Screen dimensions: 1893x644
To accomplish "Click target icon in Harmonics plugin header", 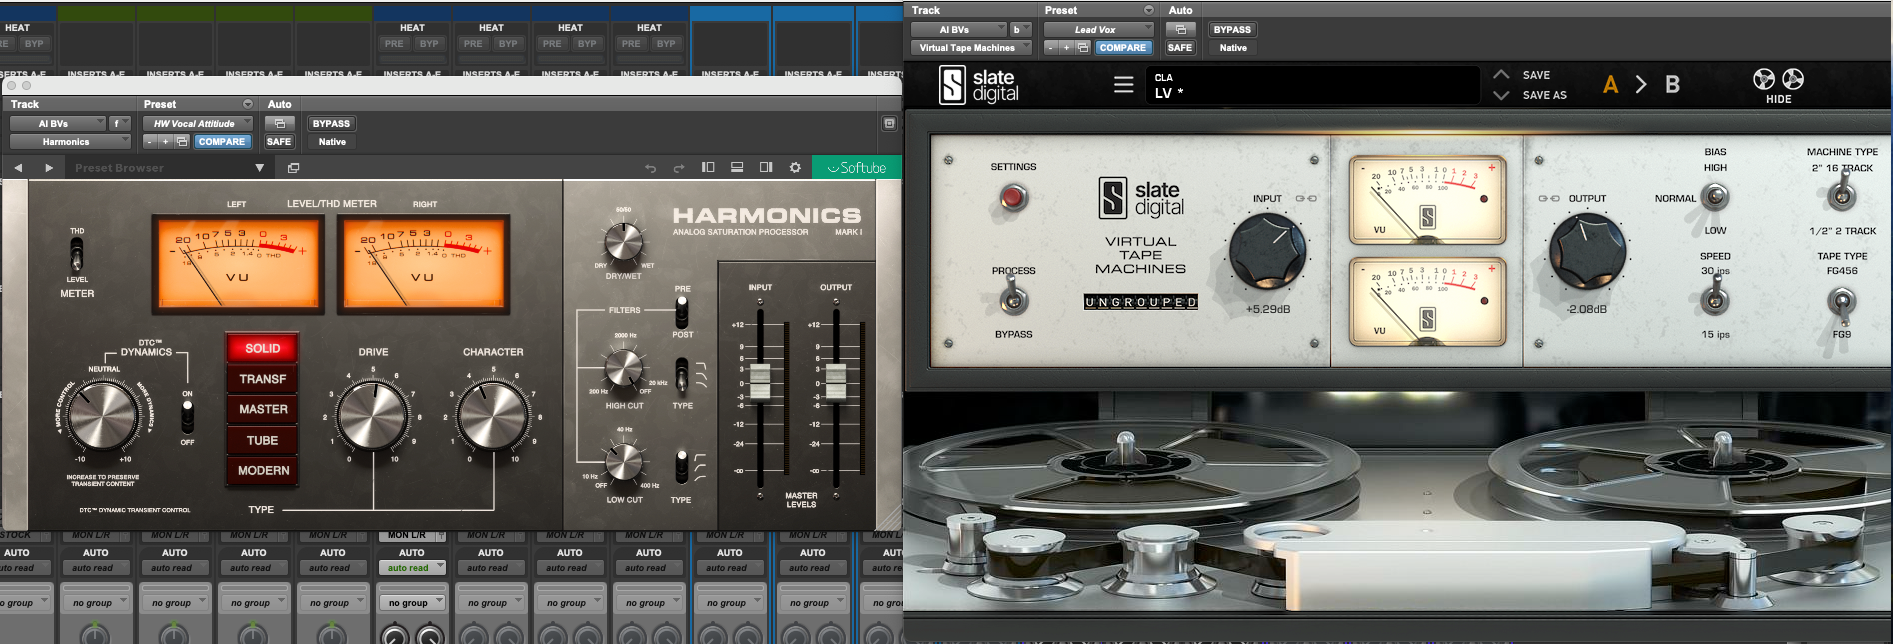I will pyautogui.click(x=889, y=123).
